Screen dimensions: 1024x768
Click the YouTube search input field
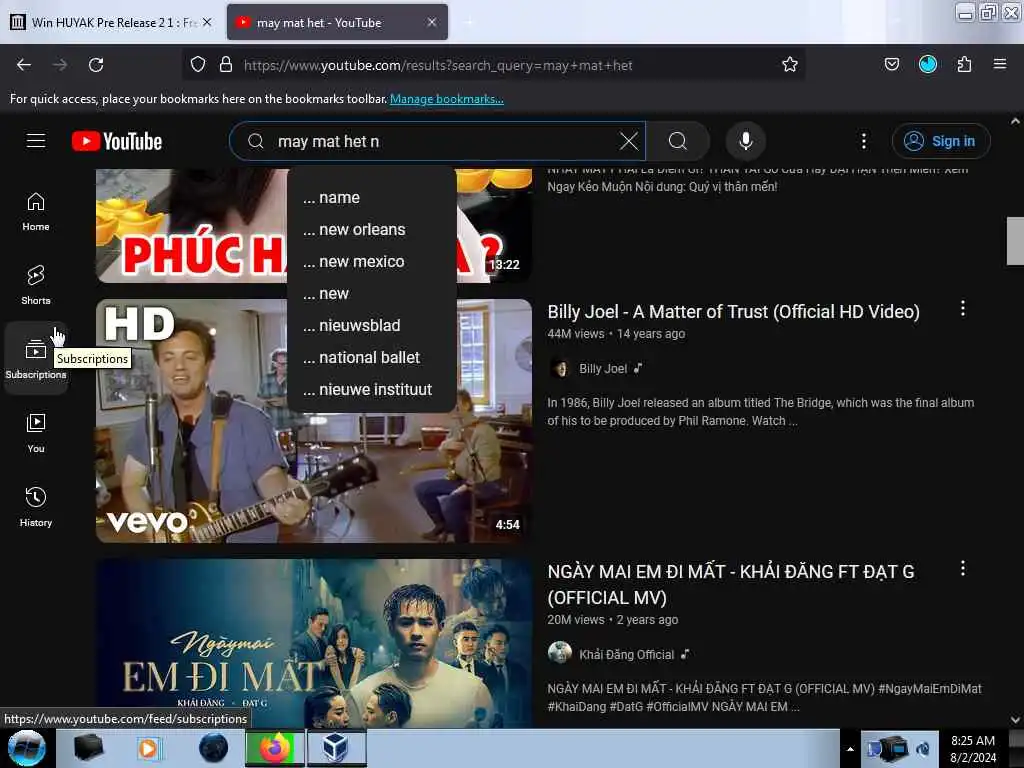438,141
